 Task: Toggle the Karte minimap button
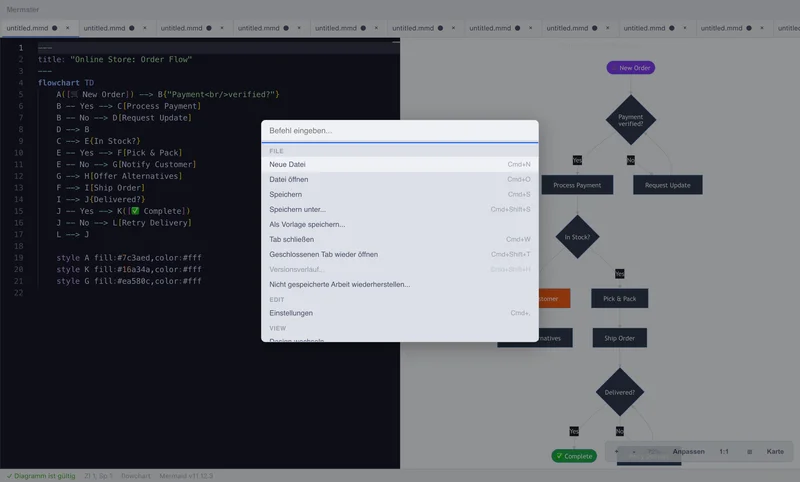[775, 451]
